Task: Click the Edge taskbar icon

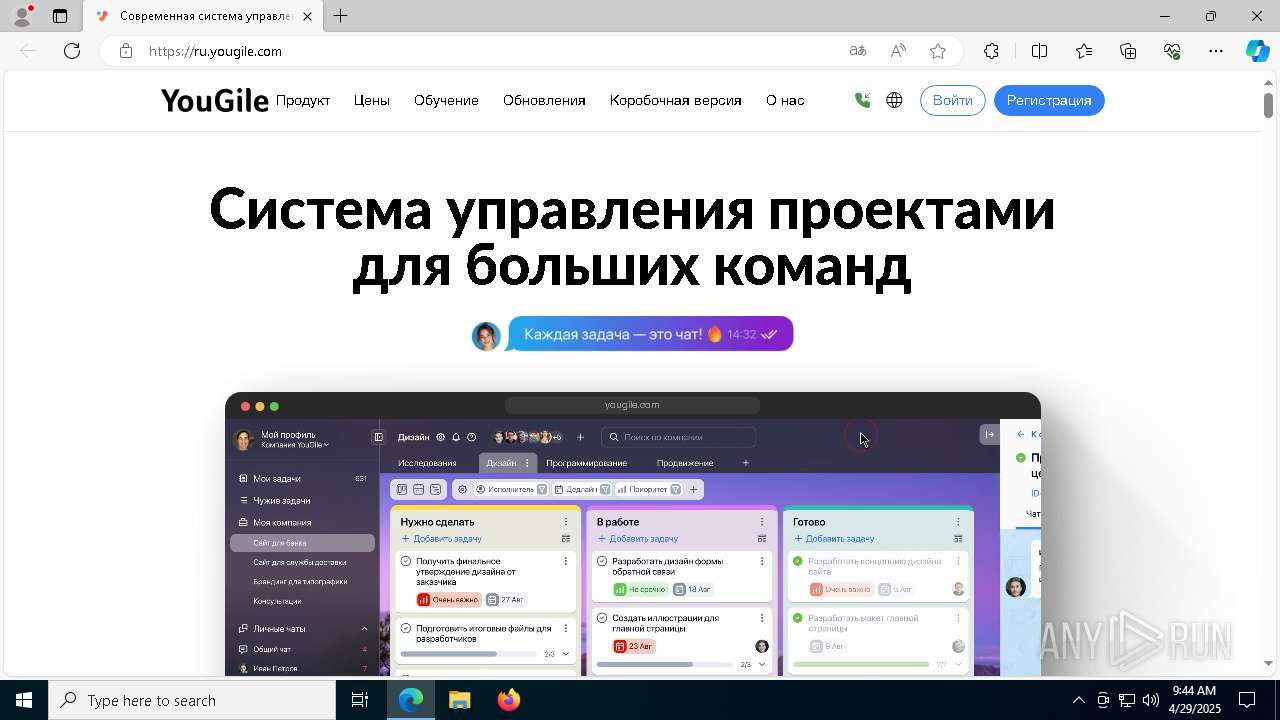Action: pos(411,700)
